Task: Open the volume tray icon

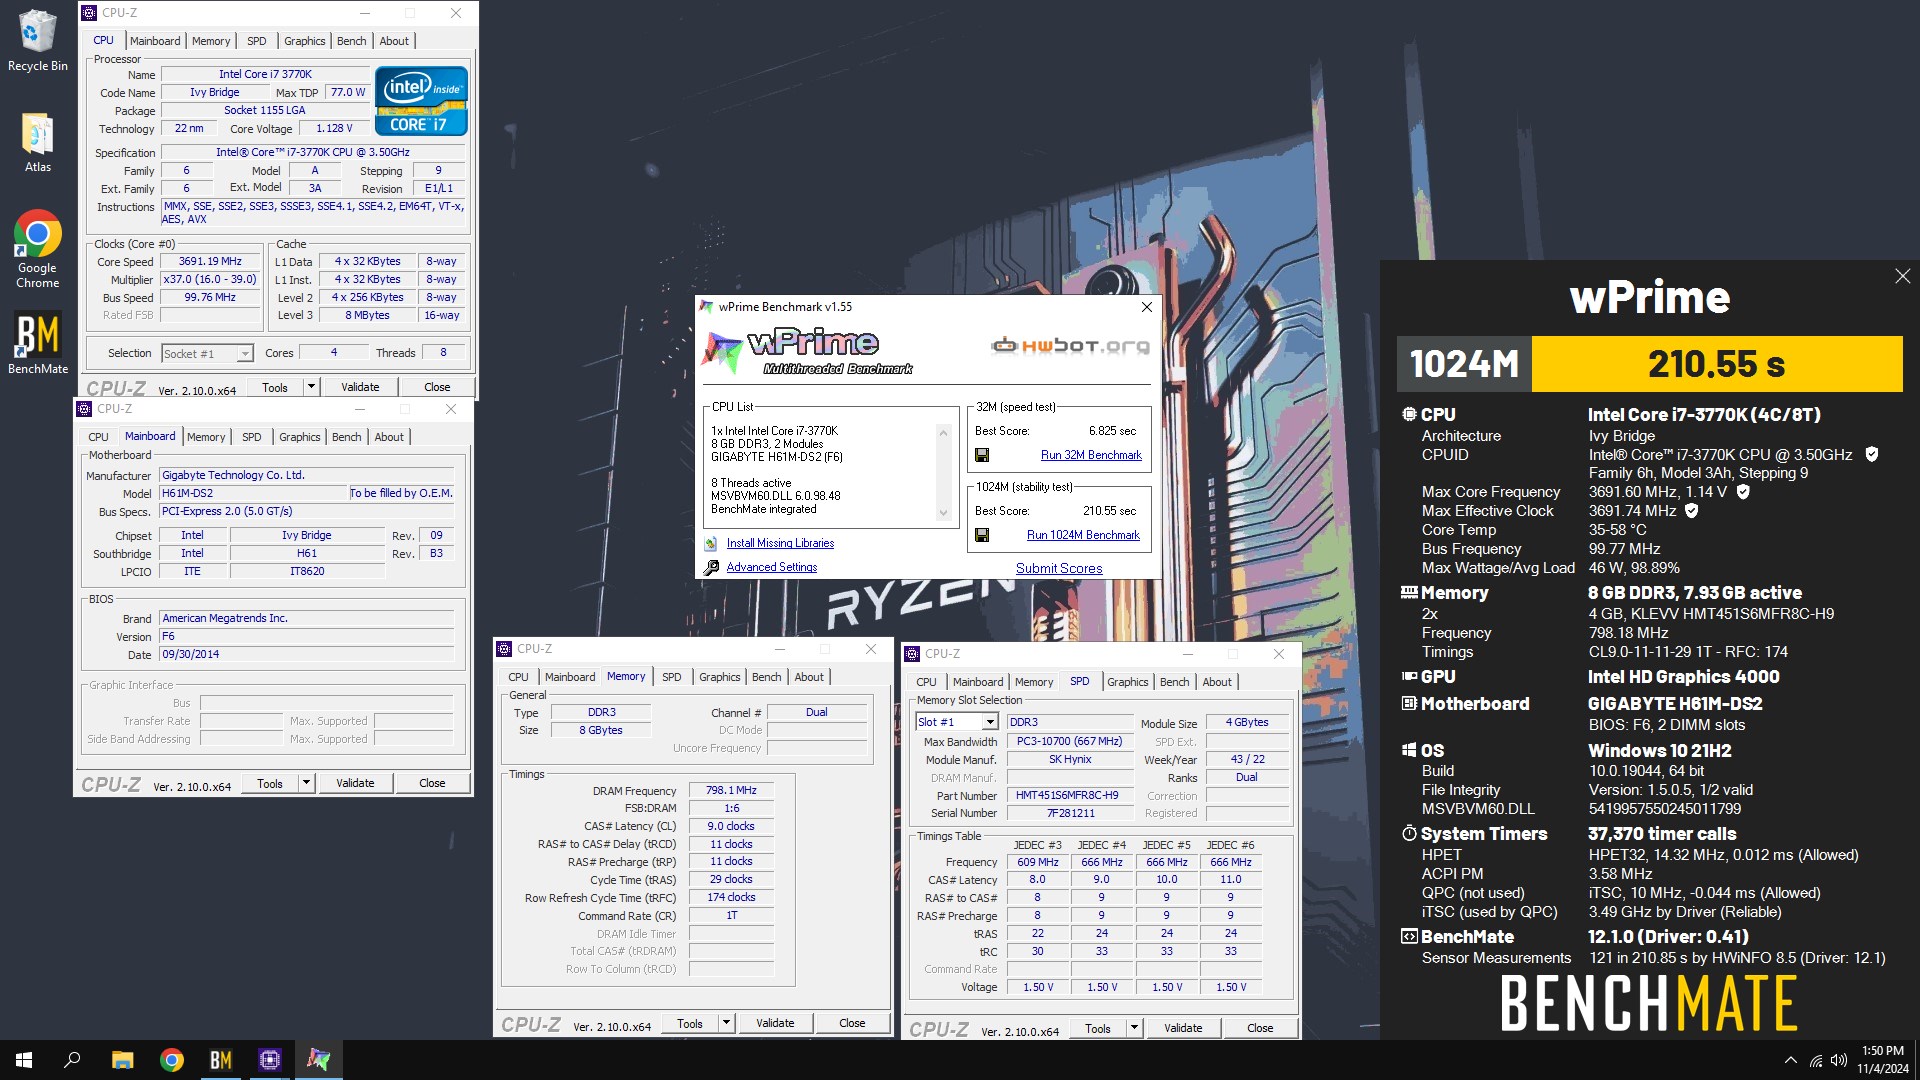Action: (x=1839, y=1061)
